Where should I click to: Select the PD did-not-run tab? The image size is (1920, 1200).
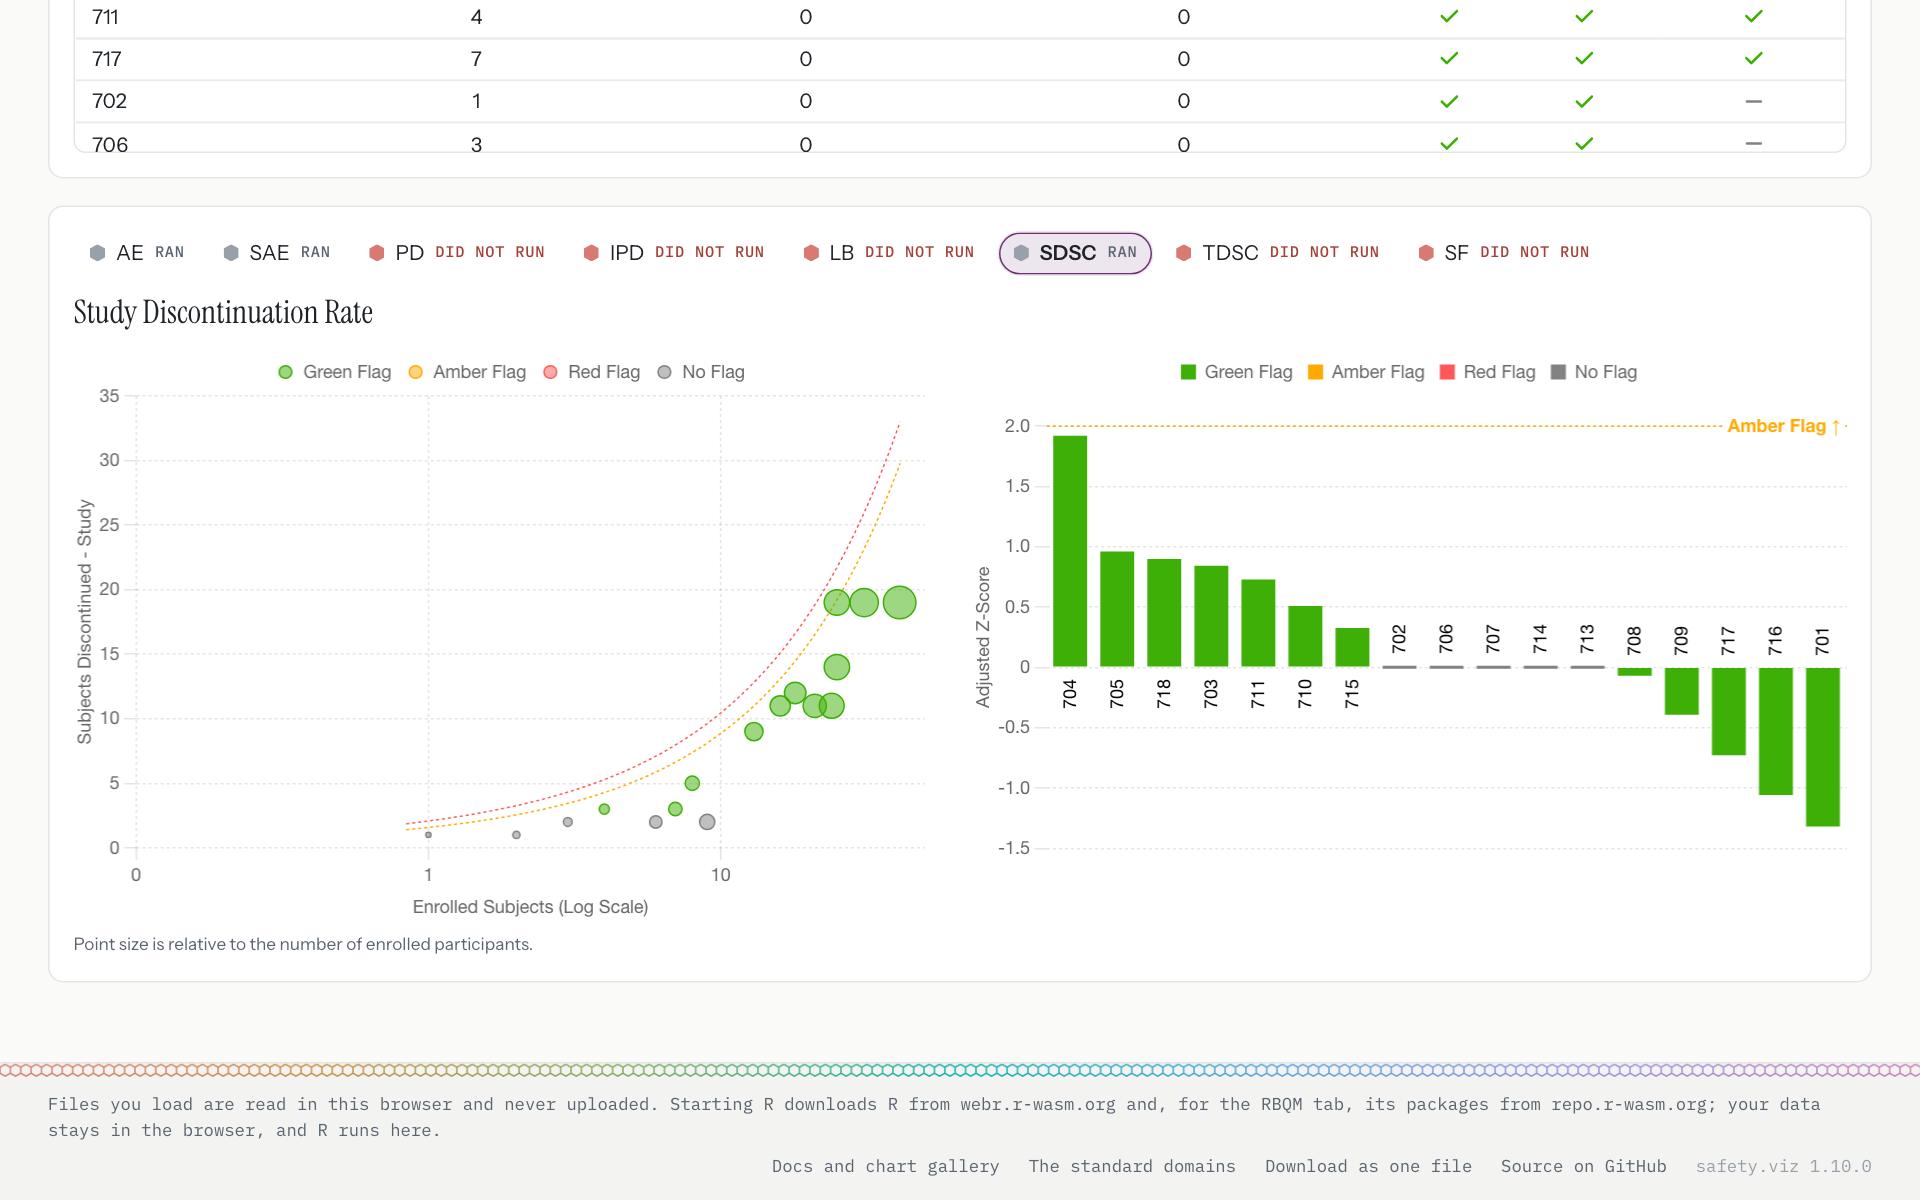[x=457, y=253]
